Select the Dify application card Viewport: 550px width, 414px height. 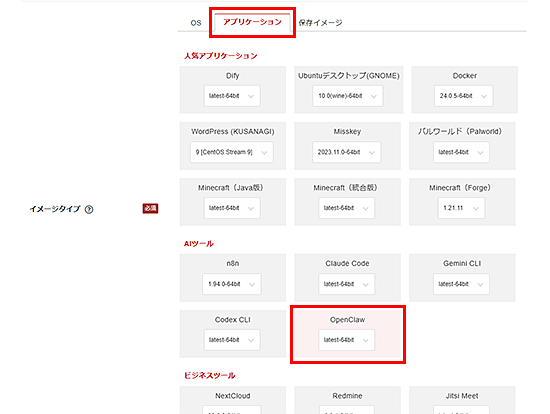click(x=233, y=89)
